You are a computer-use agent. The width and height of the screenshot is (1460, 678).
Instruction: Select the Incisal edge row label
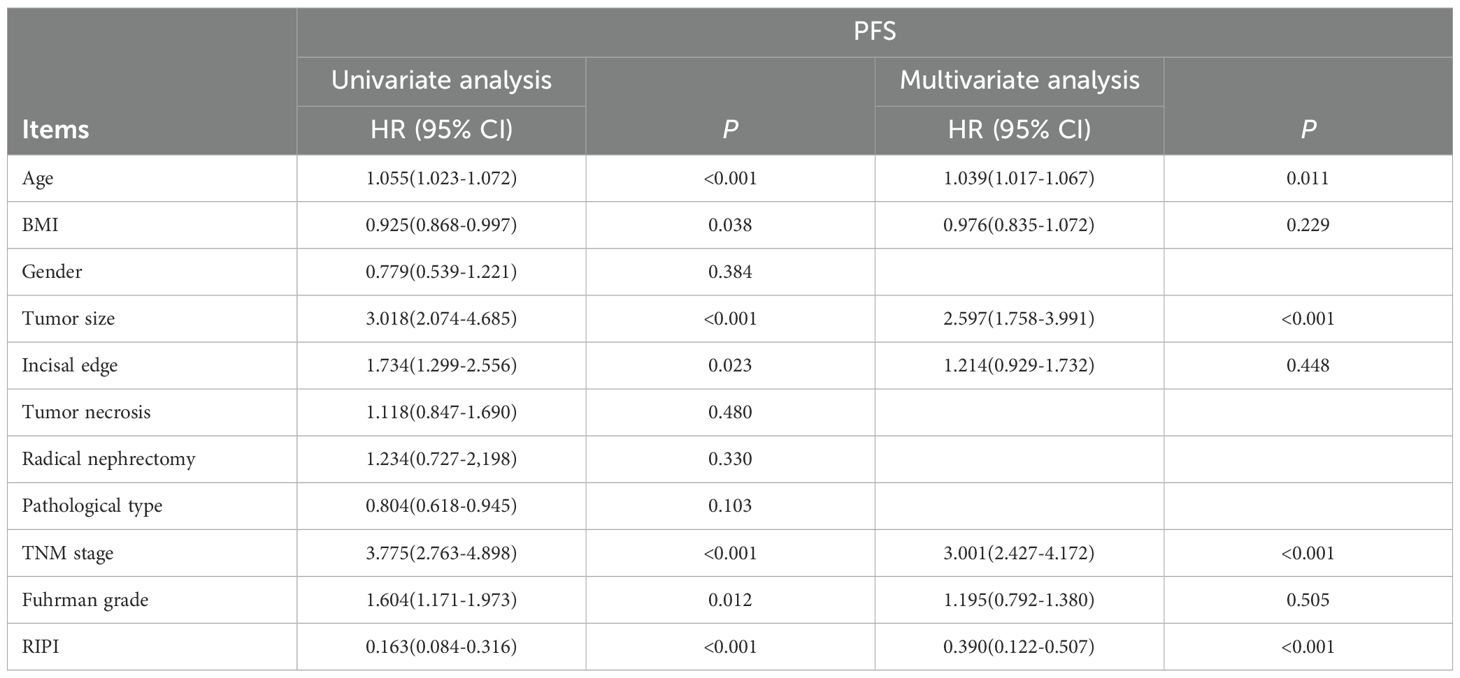point(69,366)
